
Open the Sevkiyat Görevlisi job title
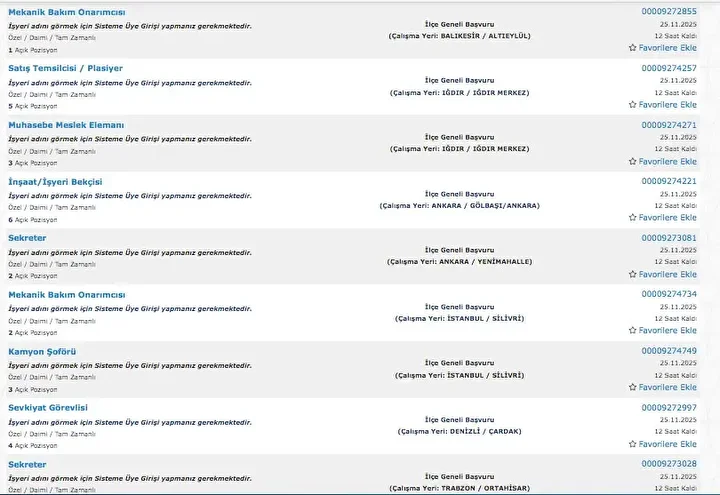[48, 408]
